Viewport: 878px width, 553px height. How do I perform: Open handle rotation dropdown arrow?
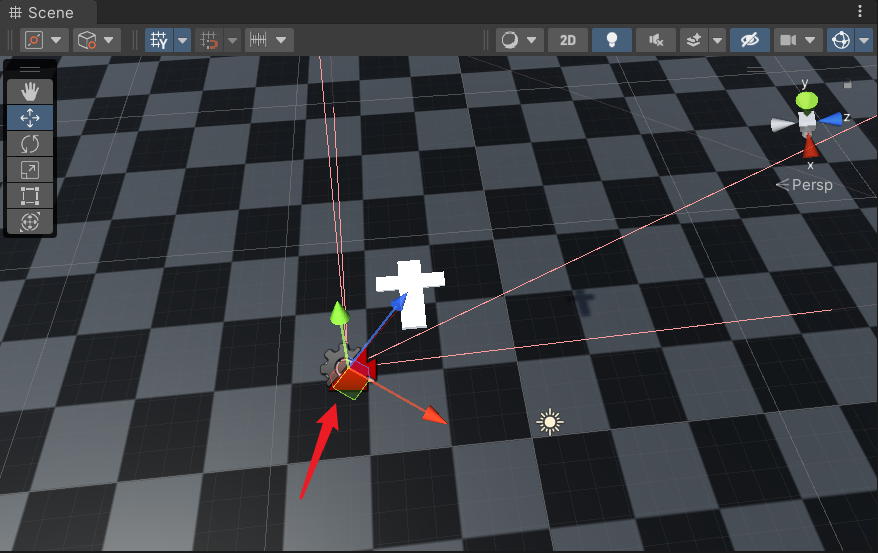click(109, 40)
